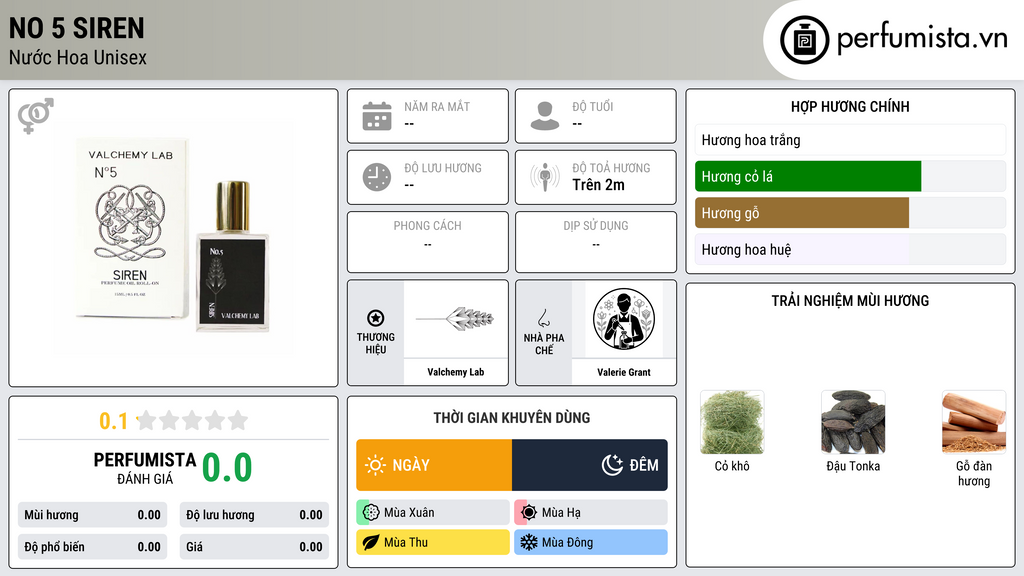This screenshot has width=1024, height=576.
Task: Click the green 0.0 Perfumista score
Action: click(227, 468)
